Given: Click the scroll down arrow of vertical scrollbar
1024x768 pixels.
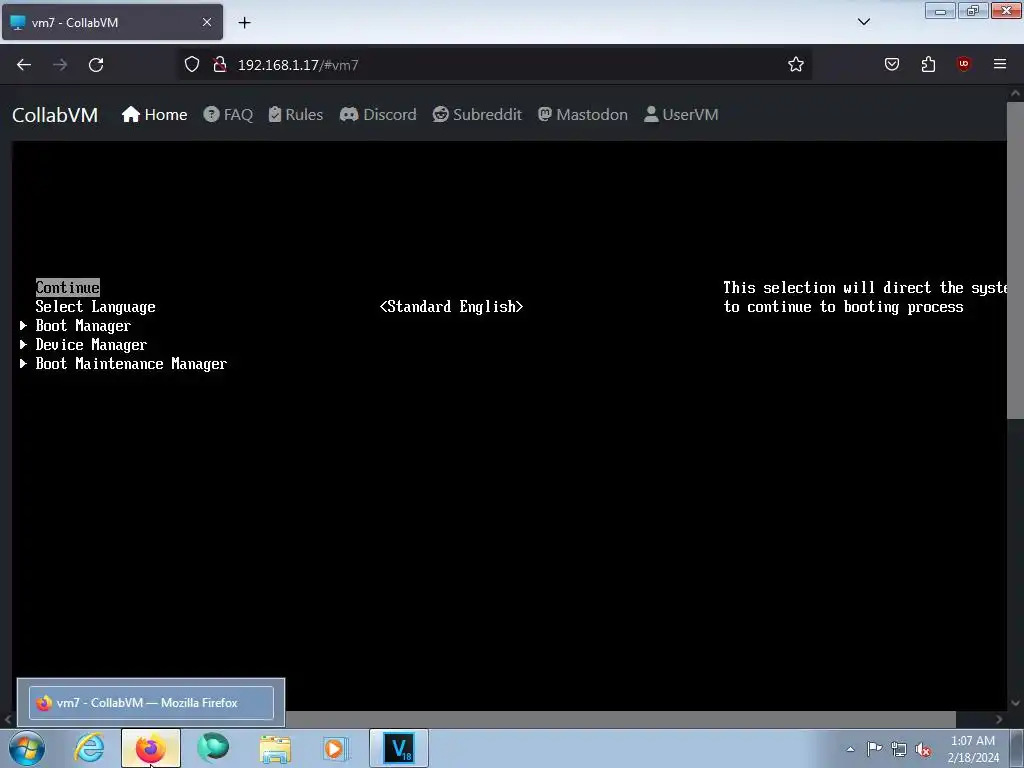Looking at the screenshot, I should (x=1015, y=703).
